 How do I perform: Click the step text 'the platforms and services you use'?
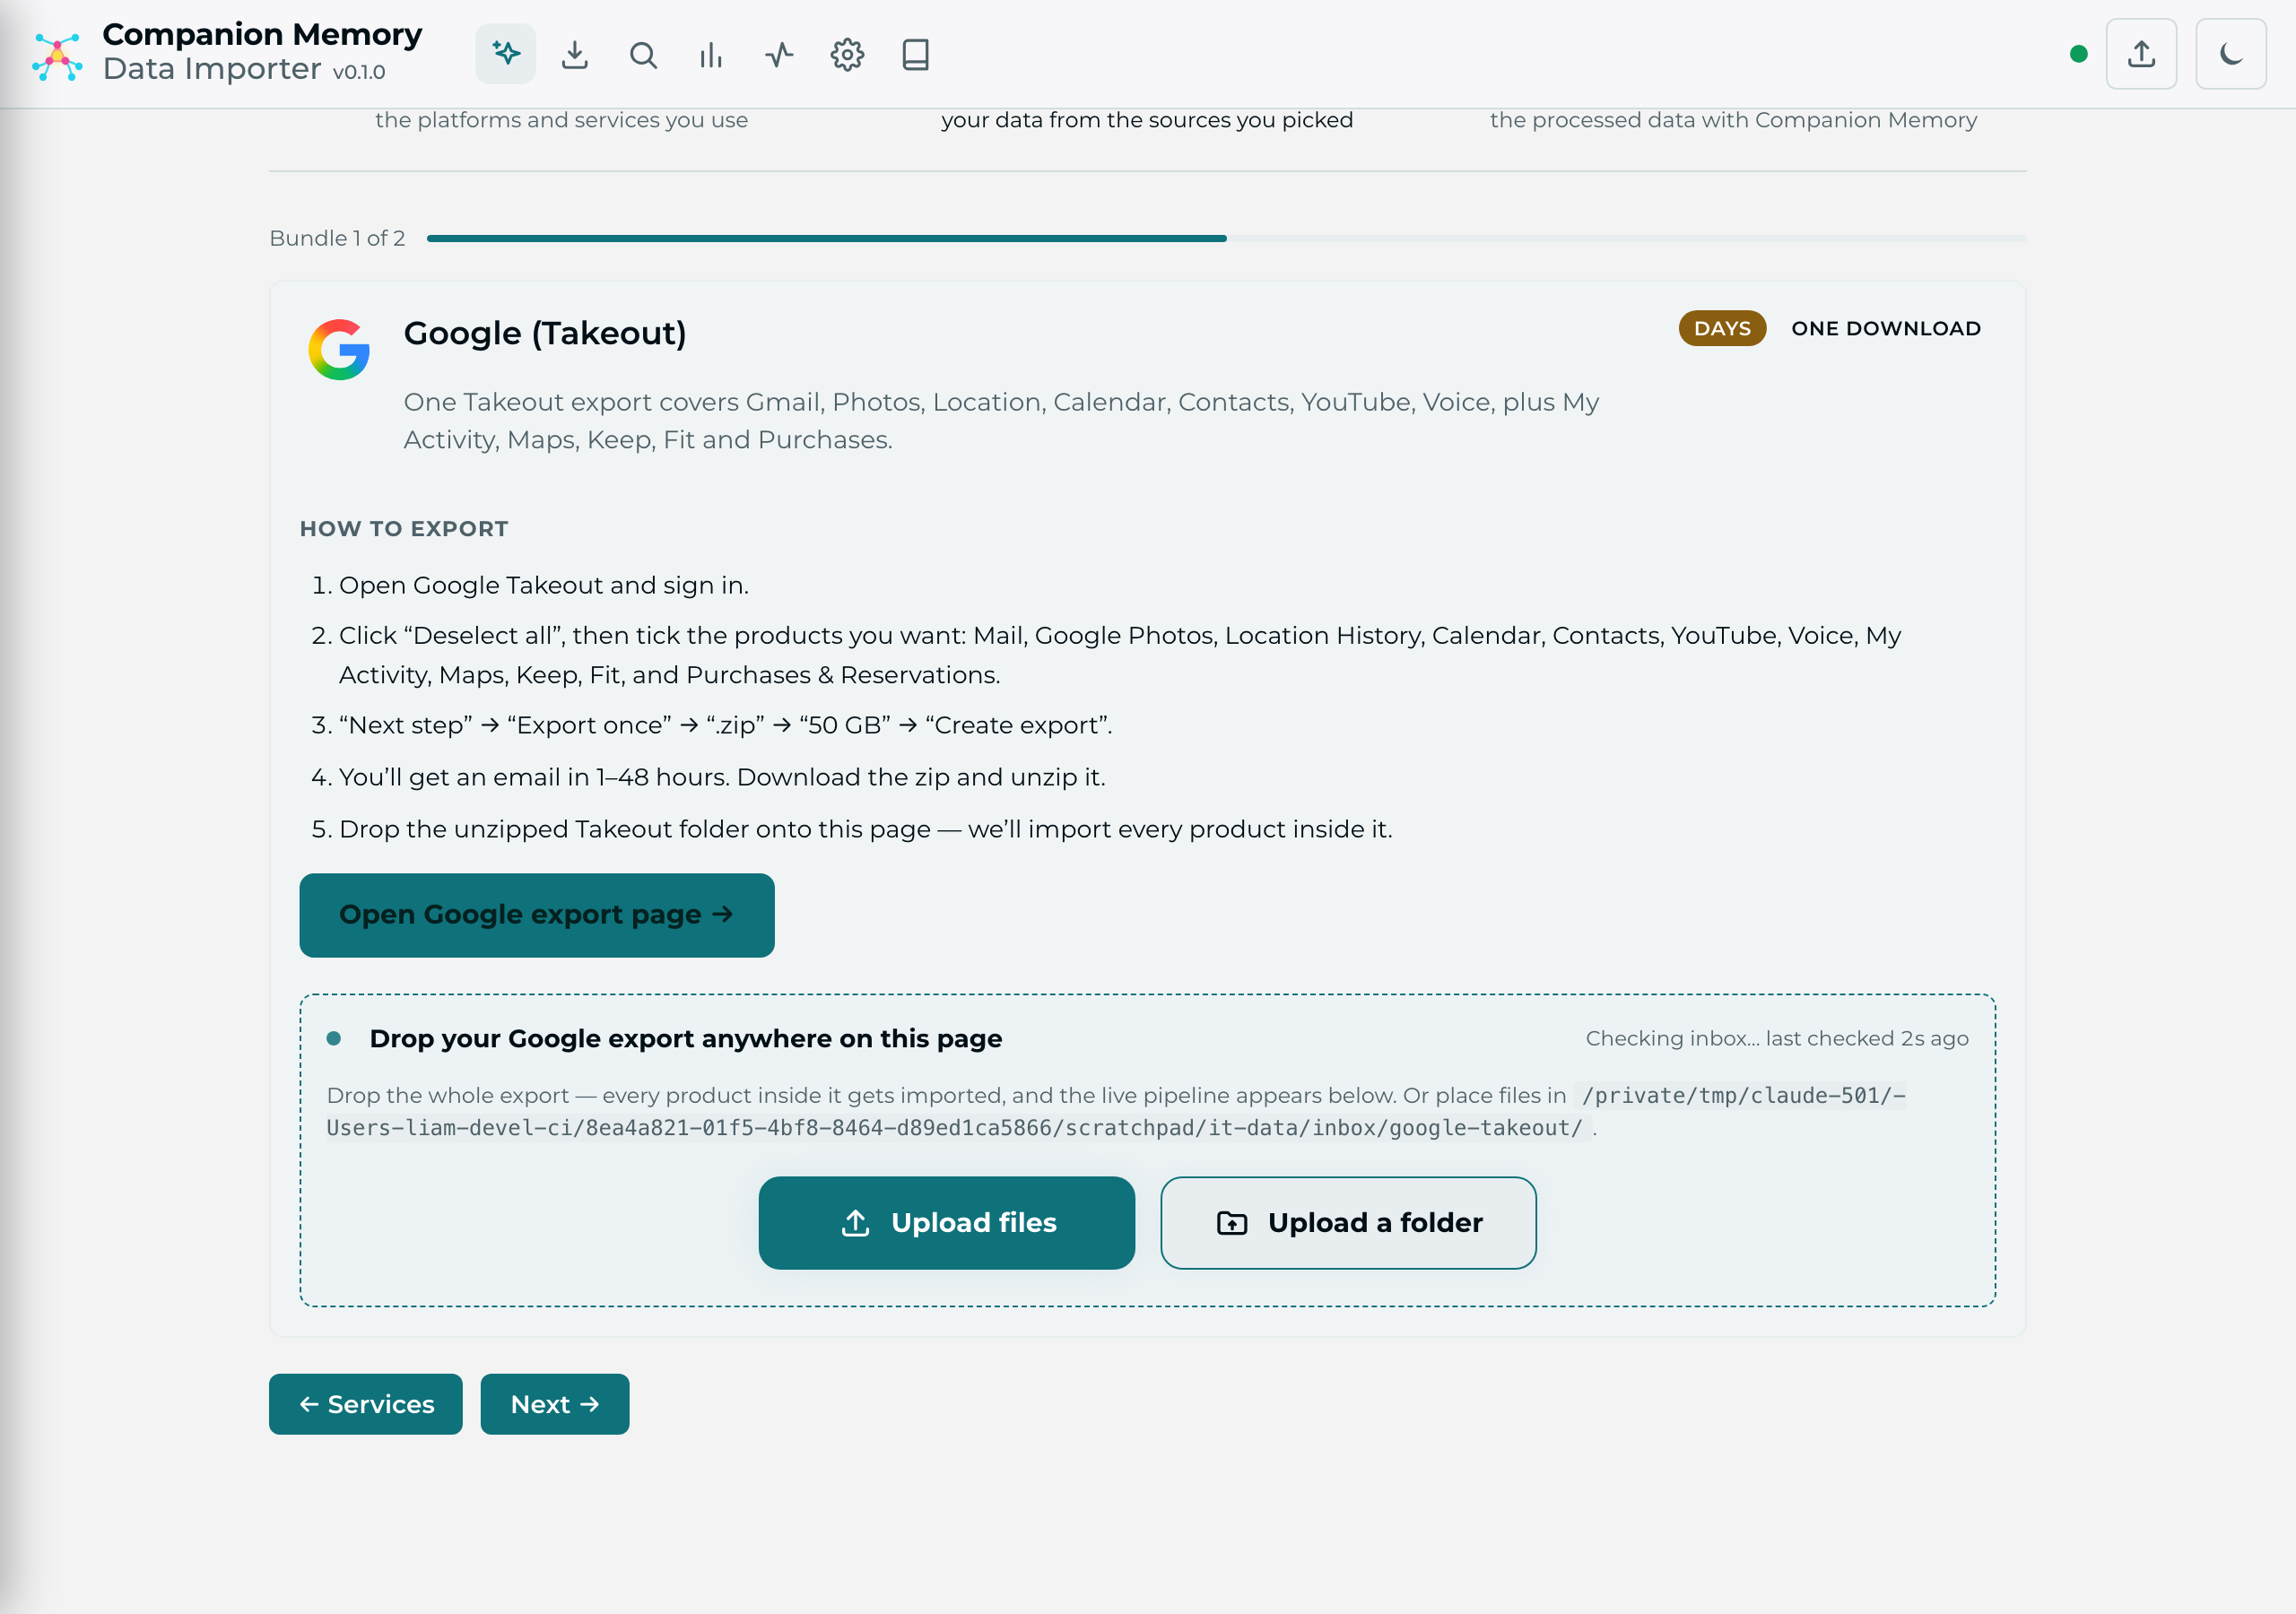point(562,120)
